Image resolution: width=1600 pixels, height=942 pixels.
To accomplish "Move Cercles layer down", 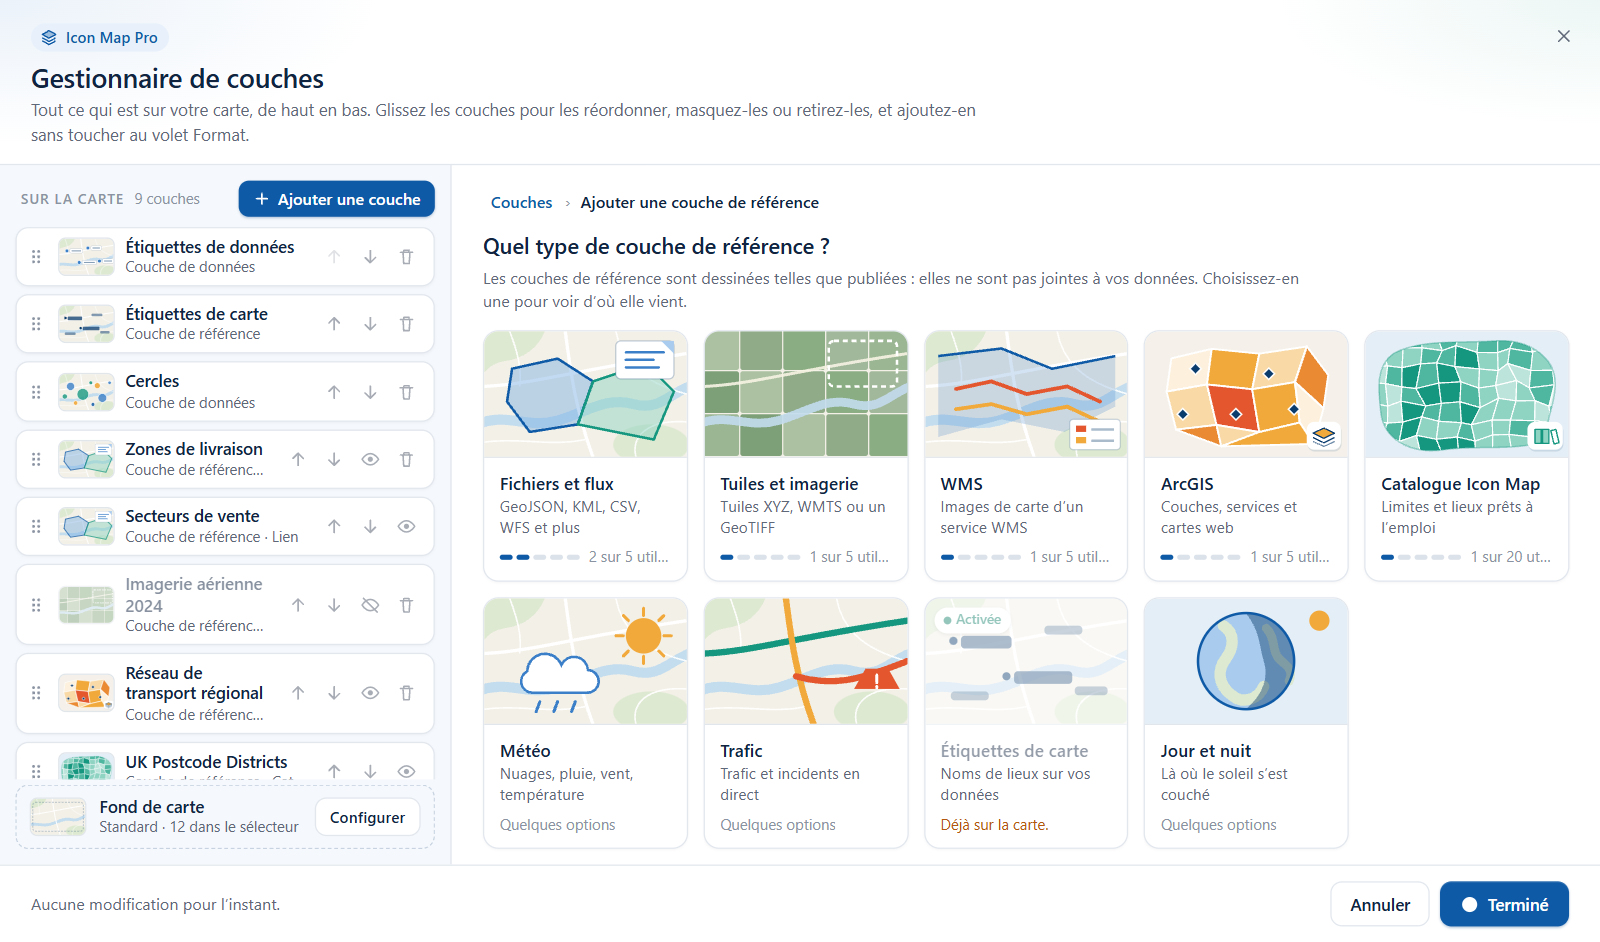I will (370, 392).
